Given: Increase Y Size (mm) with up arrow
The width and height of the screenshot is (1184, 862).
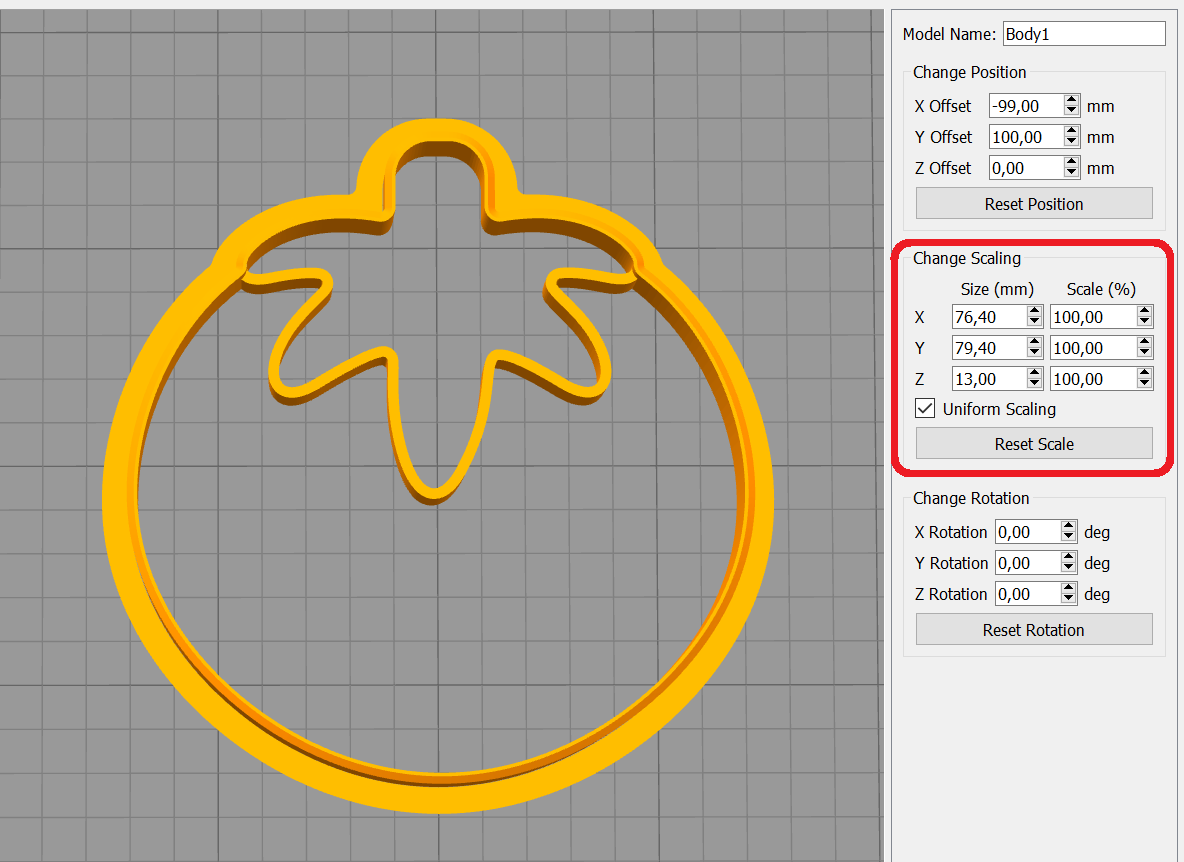Looking at the screenshot, I should [x=1034, y=343].
